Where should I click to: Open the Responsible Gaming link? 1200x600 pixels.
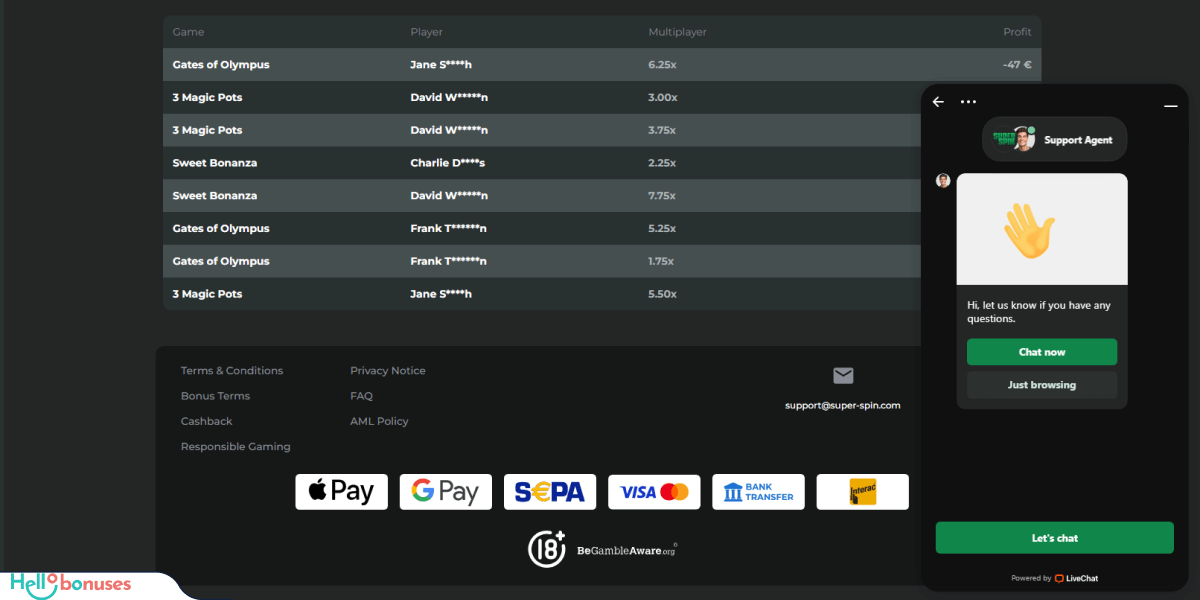tap(236, 447)
